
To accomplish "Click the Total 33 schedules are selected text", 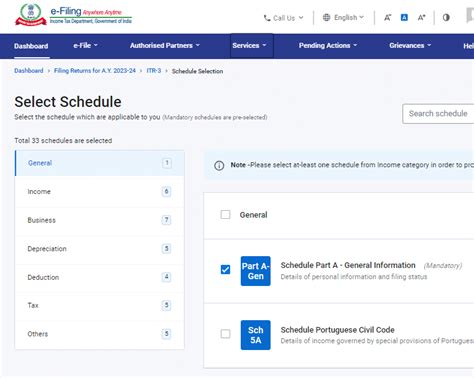I will 63,141.
